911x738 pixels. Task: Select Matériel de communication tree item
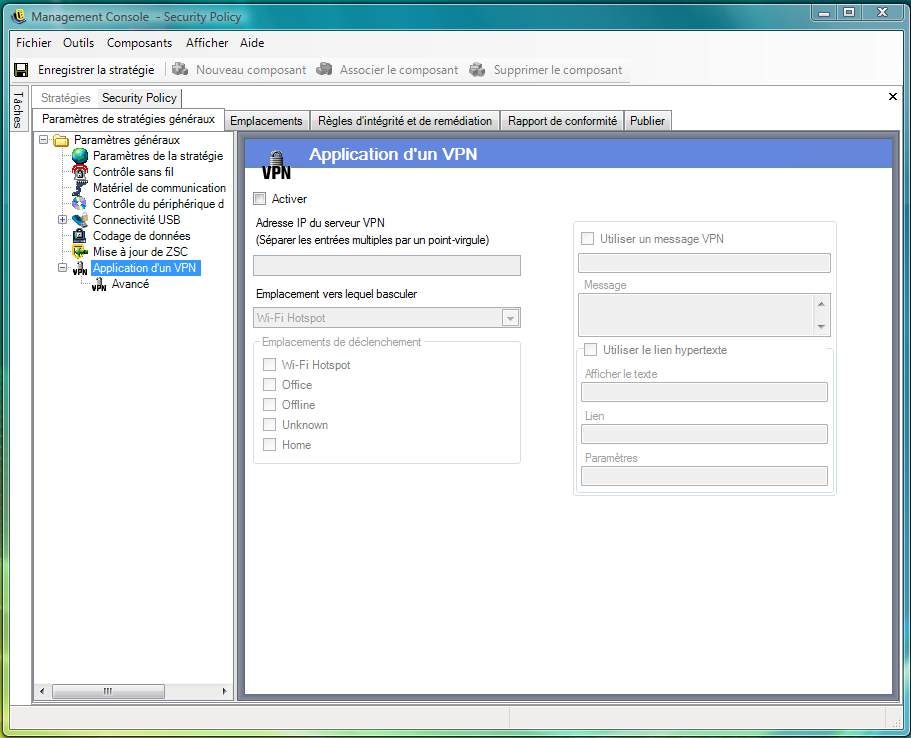159,188
